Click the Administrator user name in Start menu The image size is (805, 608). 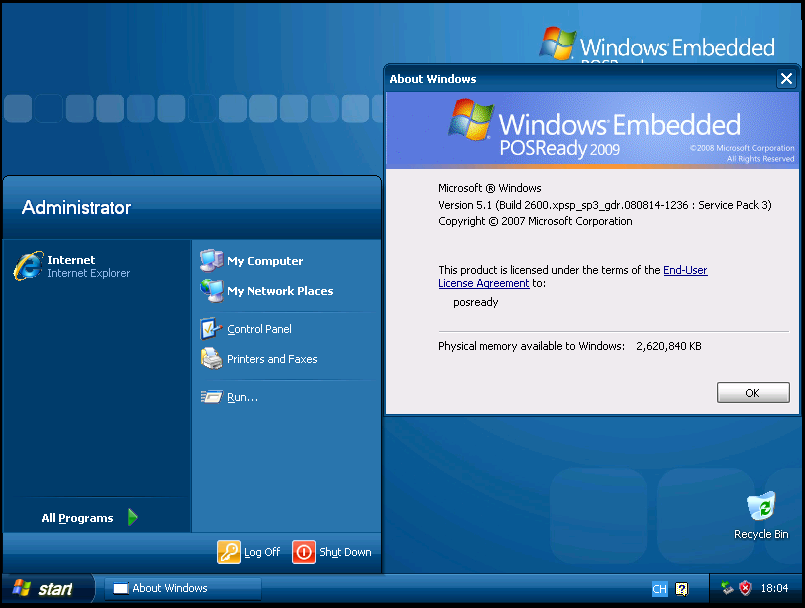pyautogui.click(x=76, y=207)
